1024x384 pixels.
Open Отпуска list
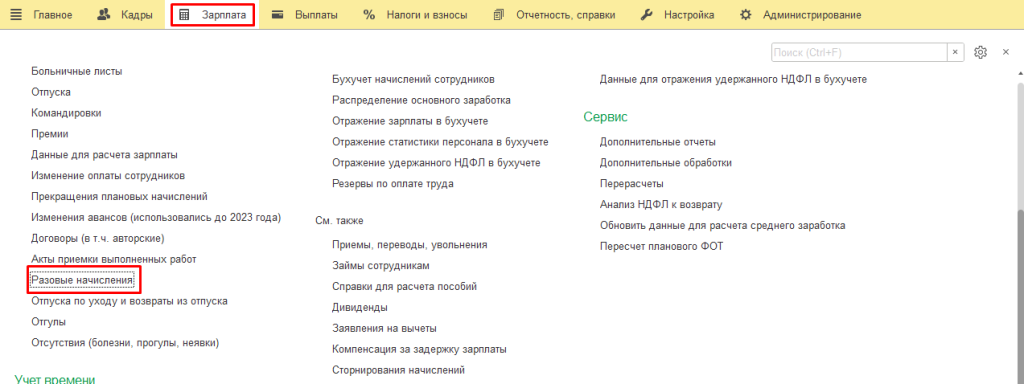click(51, 92)
